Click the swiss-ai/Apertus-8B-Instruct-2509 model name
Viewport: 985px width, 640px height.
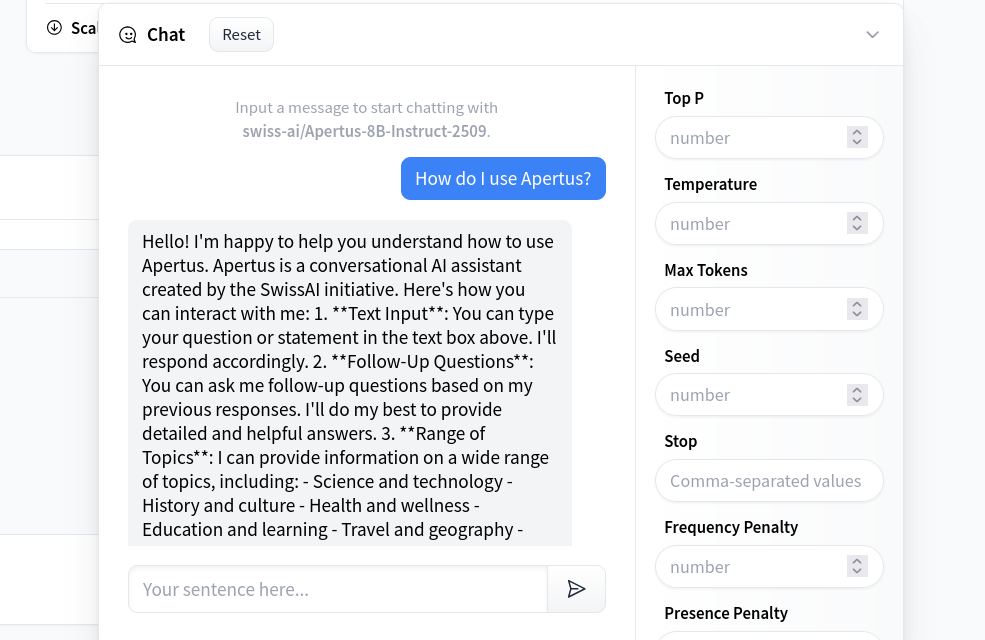coord(364,131)
